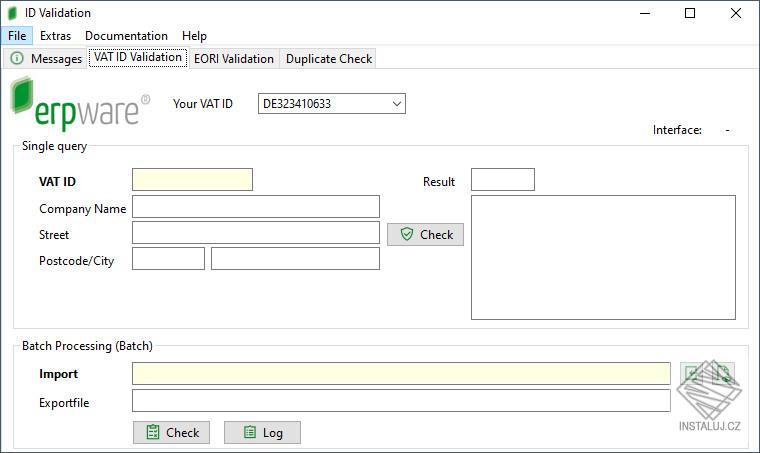Click the 'Single query' group label

pyautogui.click(x=54, y=146)
